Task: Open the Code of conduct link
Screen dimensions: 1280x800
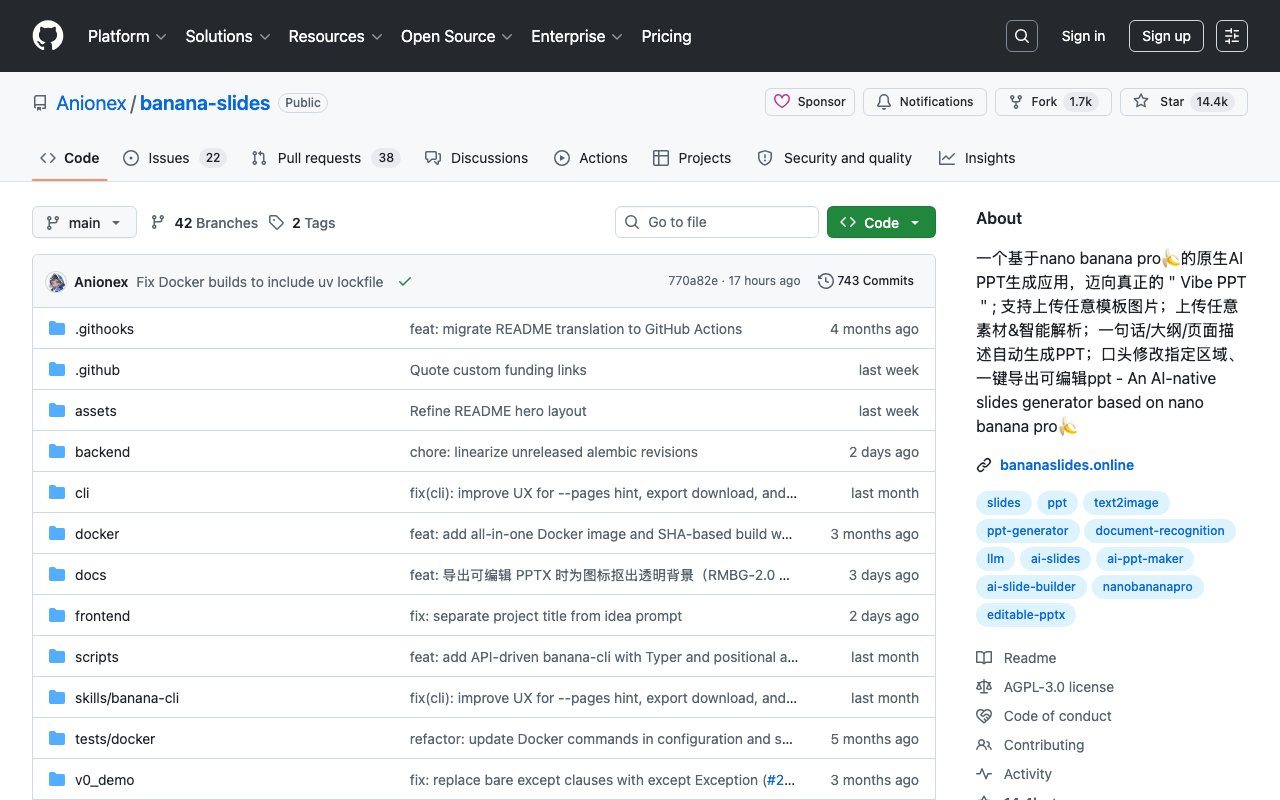Action: [1044, 716]
